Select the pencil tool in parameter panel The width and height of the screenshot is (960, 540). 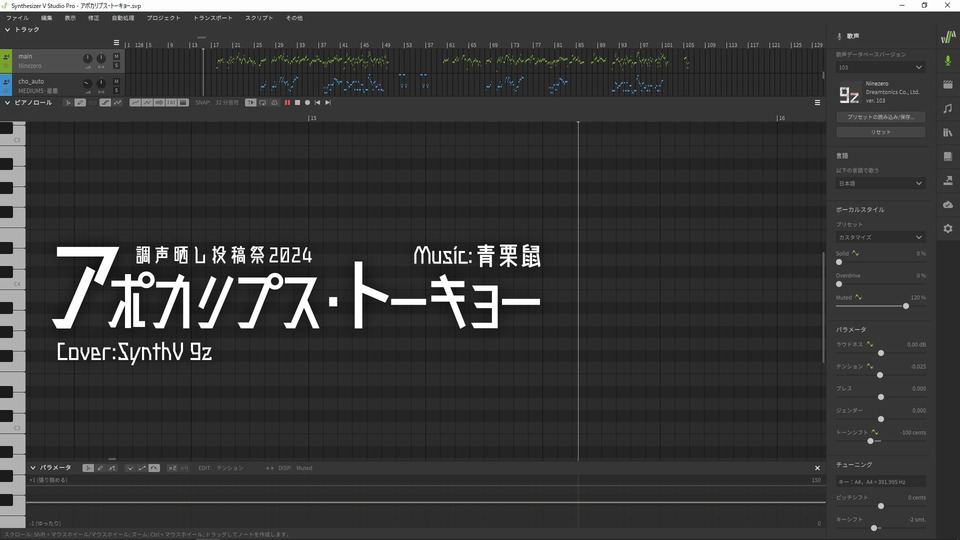click(100, 468)
